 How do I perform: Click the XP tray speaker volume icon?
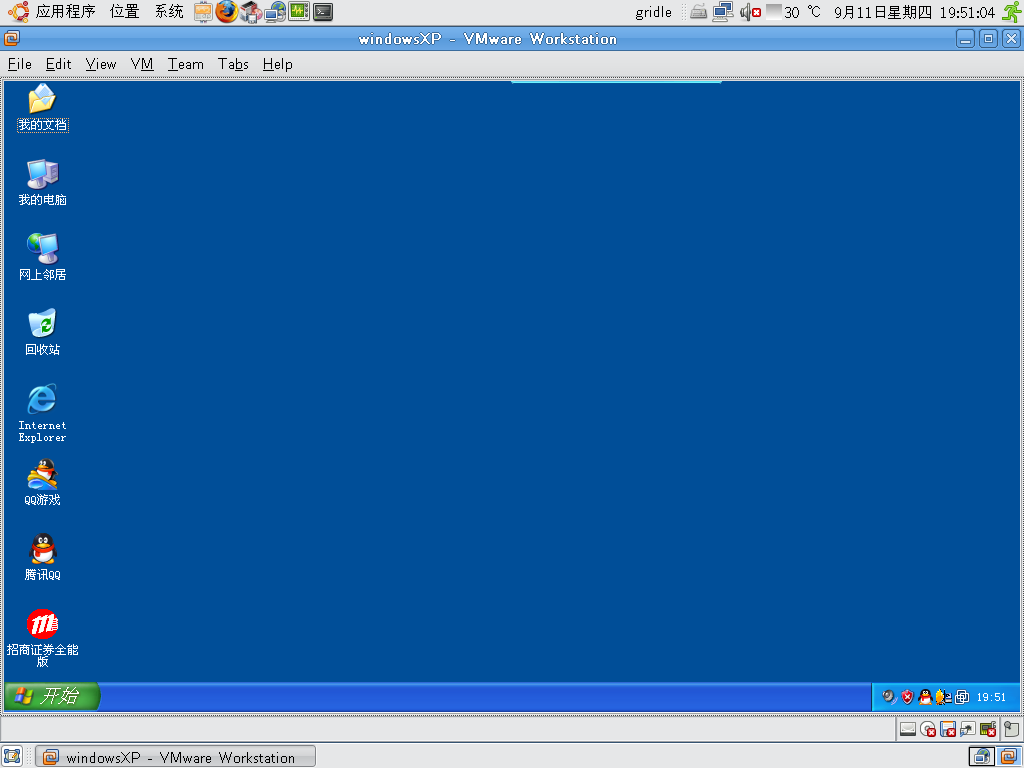[889, 697]
